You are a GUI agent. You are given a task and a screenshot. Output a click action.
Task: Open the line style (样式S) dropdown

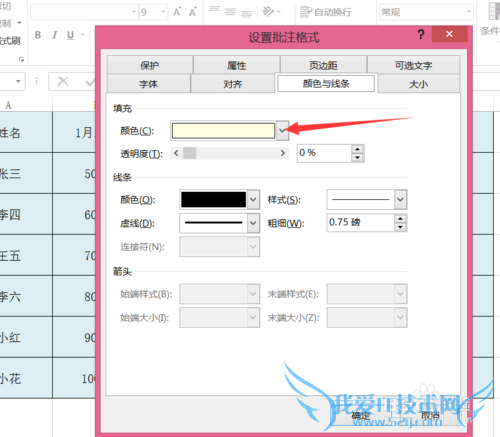400,200
